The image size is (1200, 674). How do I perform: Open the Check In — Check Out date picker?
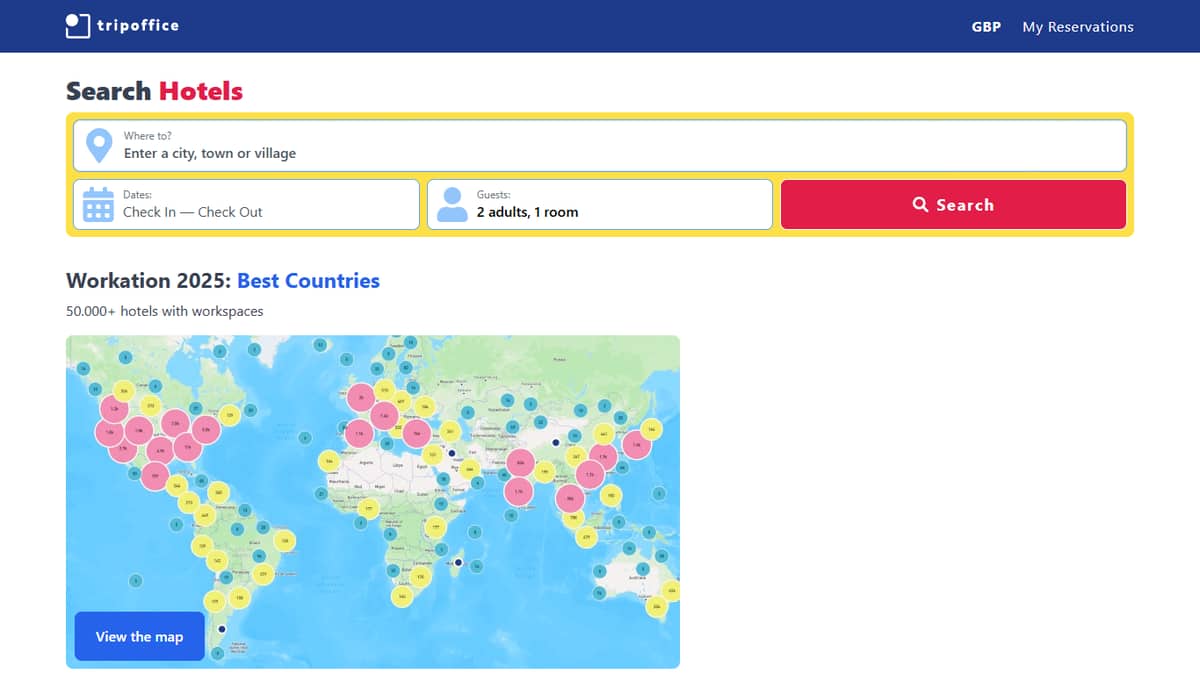point(246,204)
